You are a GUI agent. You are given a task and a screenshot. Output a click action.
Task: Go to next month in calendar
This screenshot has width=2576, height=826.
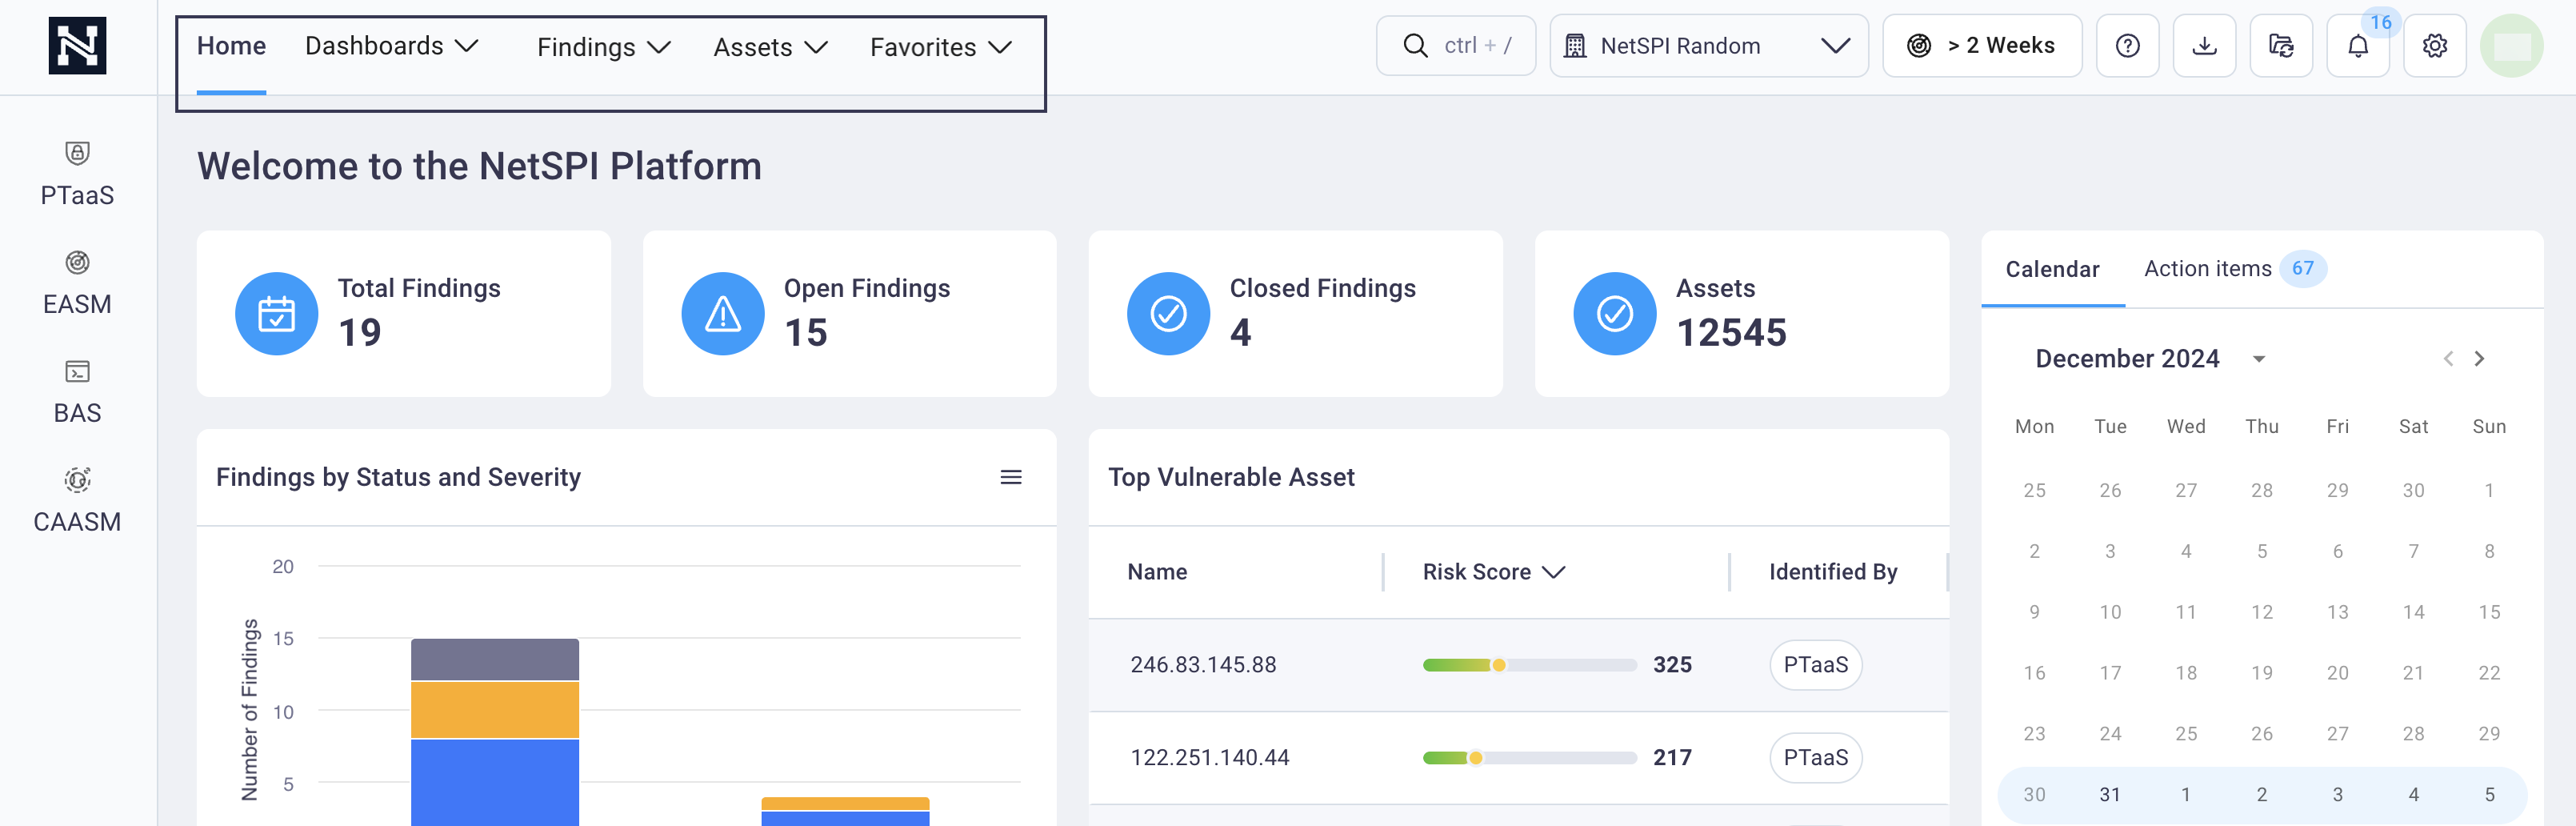coord(2479,359)
